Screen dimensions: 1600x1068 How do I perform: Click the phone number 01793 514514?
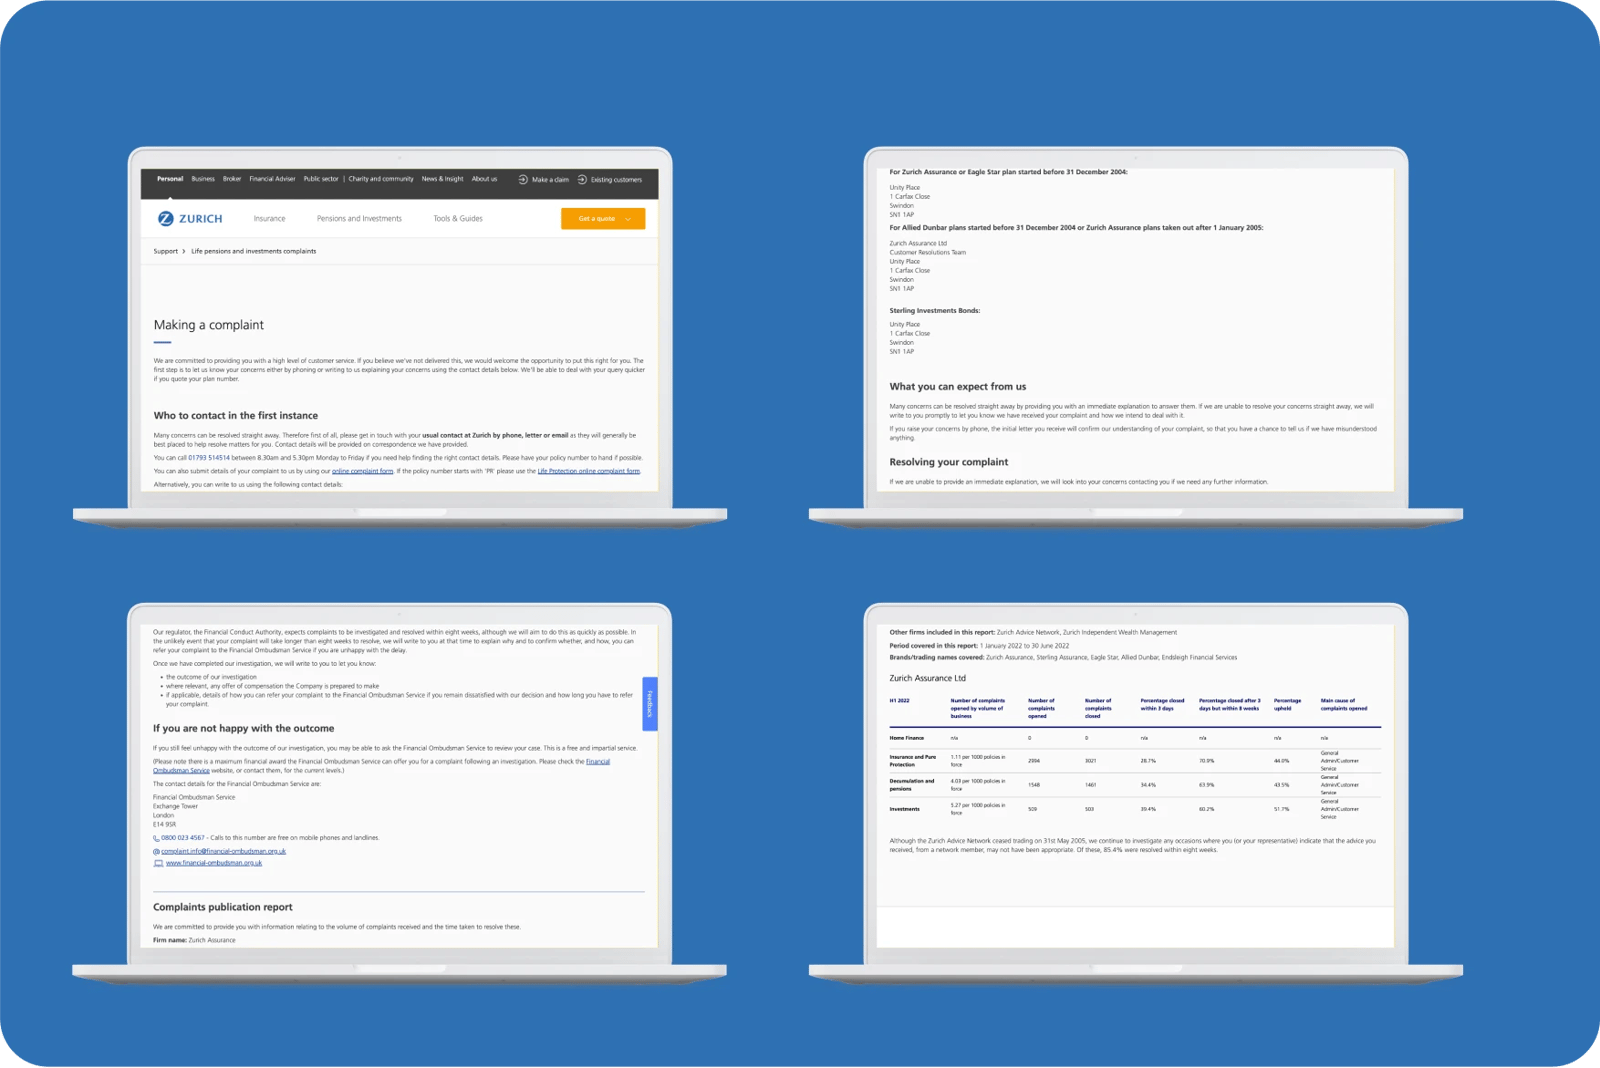pyautogui.click(x=209, y=458)
